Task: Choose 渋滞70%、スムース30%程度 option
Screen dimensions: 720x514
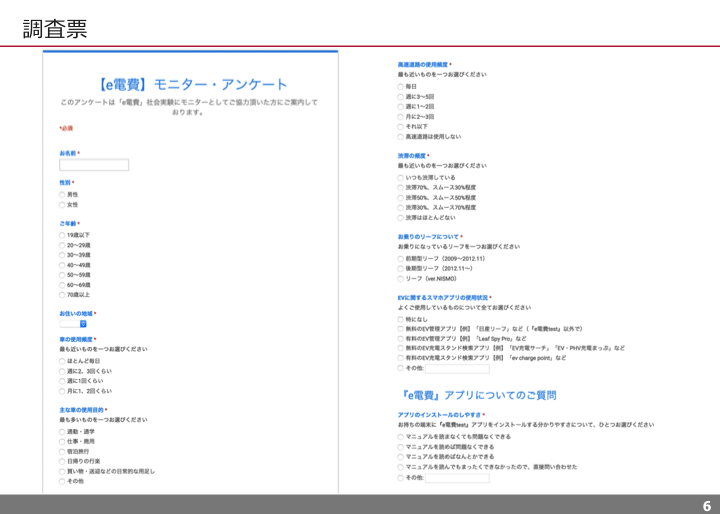Action: [x=400, y=187]
